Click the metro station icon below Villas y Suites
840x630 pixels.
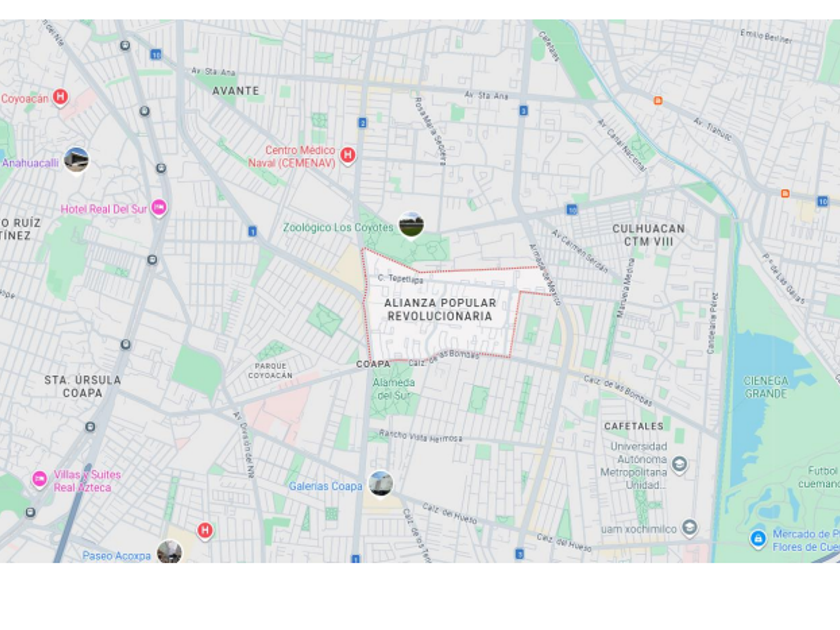point(31,512)
